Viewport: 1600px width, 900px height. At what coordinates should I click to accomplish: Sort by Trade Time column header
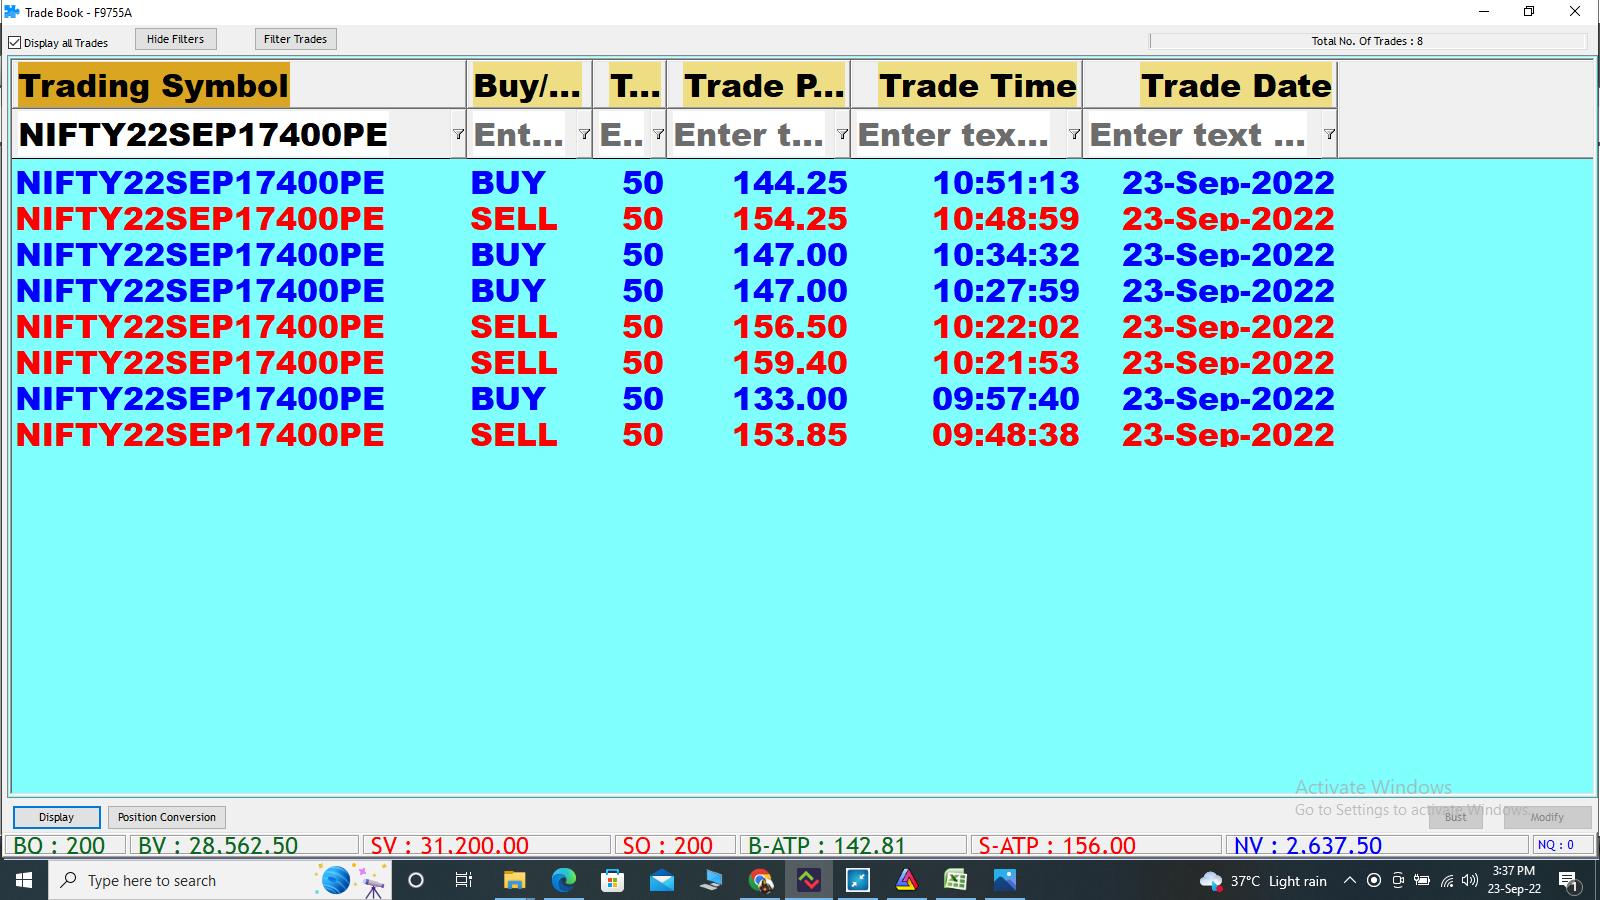point(966,85)
